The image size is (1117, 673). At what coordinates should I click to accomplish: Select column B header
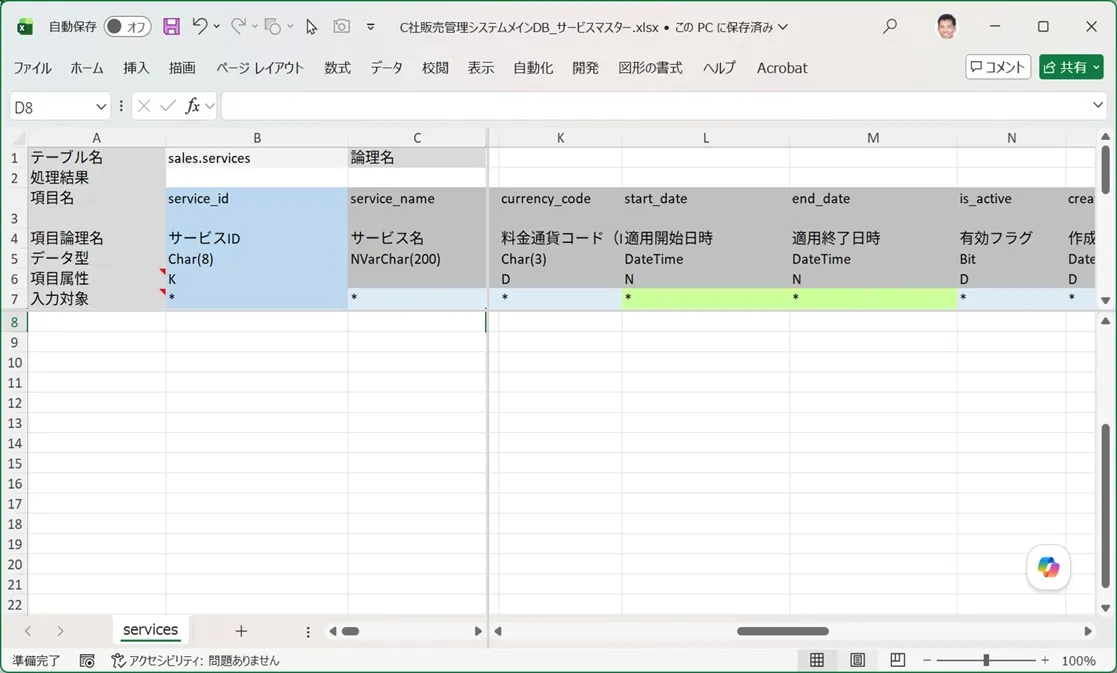click(257, 138)
